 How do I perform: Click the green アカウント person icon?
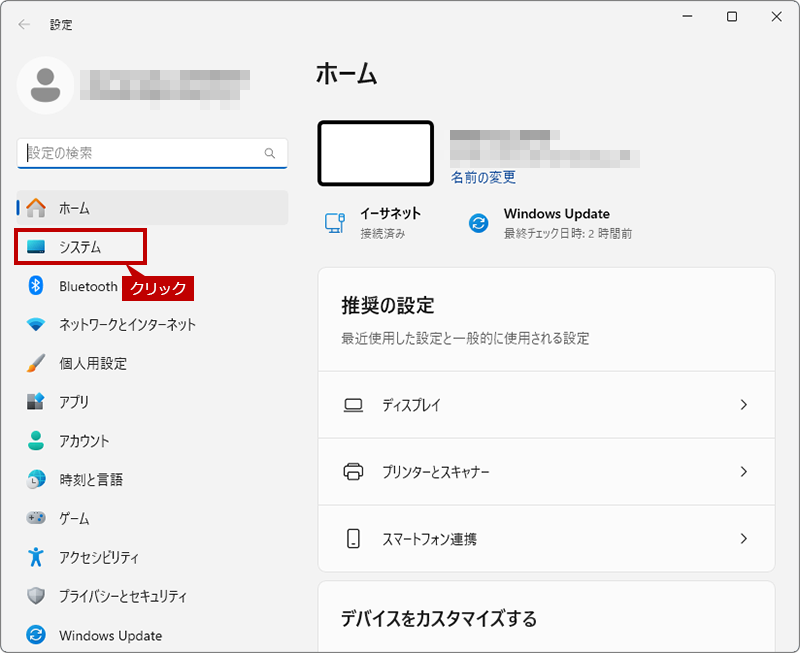36,440
